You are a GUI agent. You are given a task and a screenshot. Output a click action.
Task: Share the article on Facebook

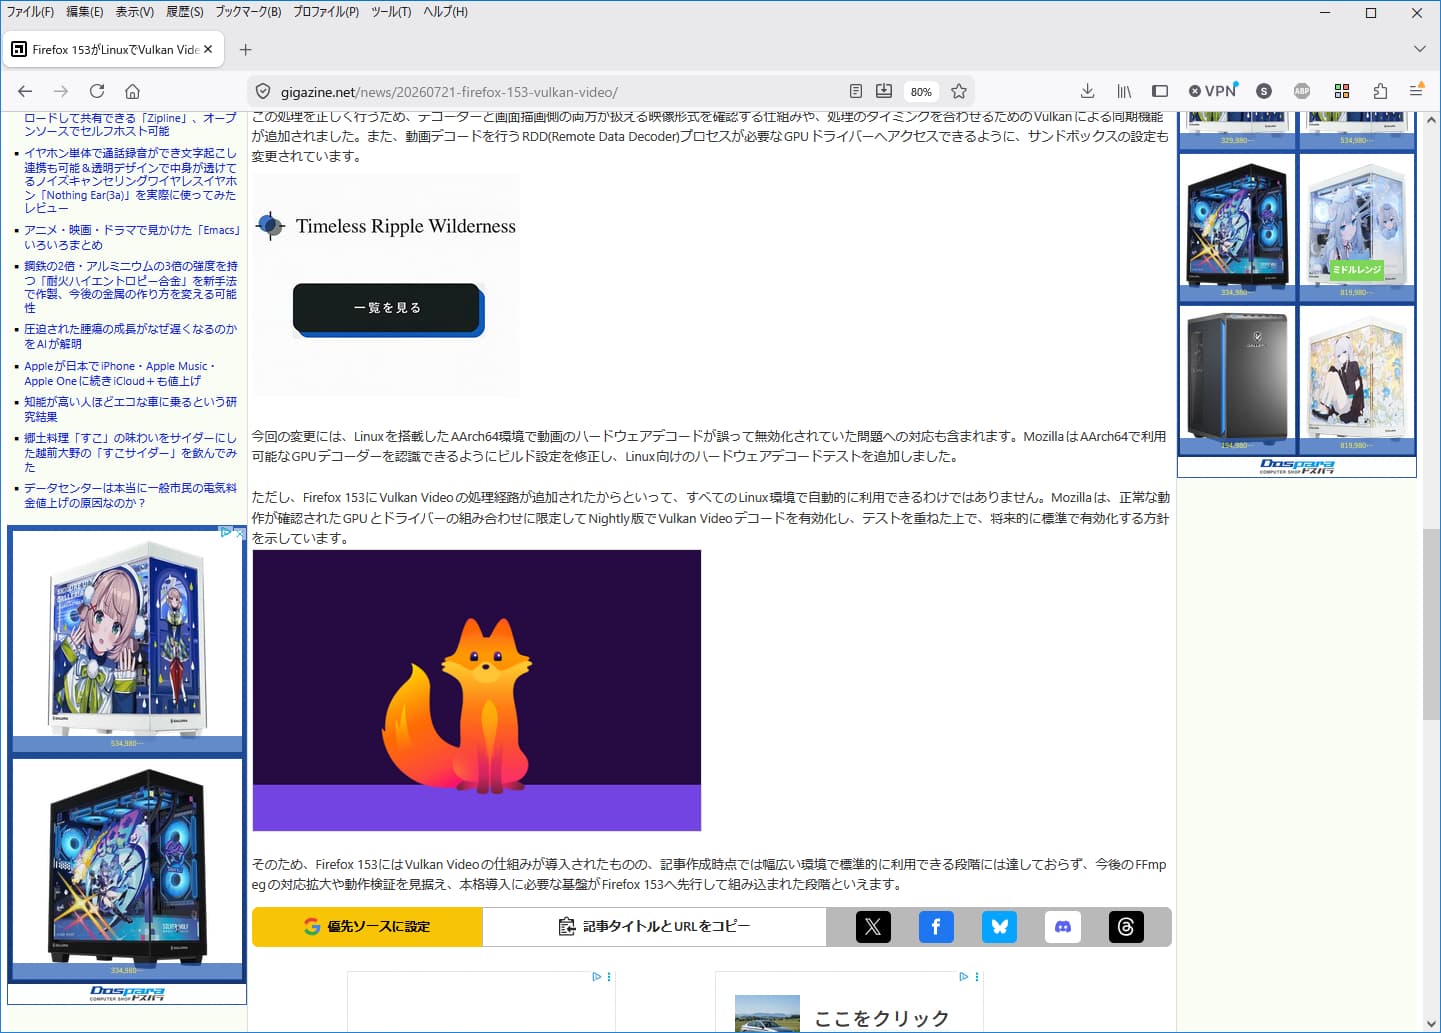coord(936,927)
